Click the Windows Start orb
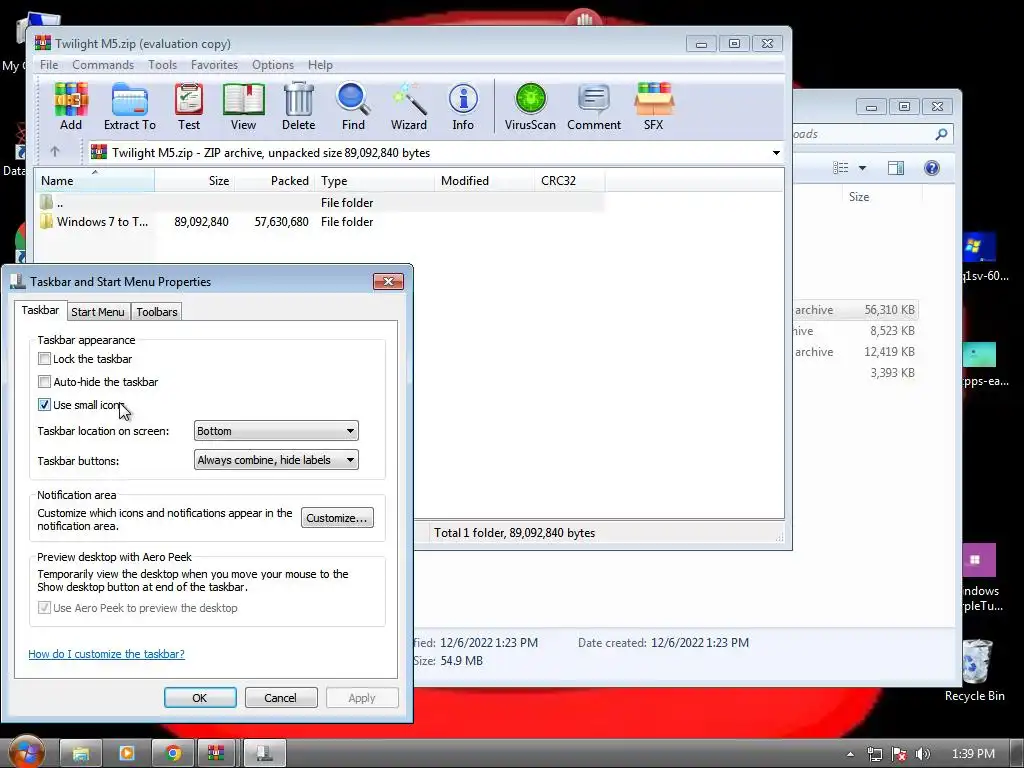Screen dimensions: 1024x768 [26, 752]
